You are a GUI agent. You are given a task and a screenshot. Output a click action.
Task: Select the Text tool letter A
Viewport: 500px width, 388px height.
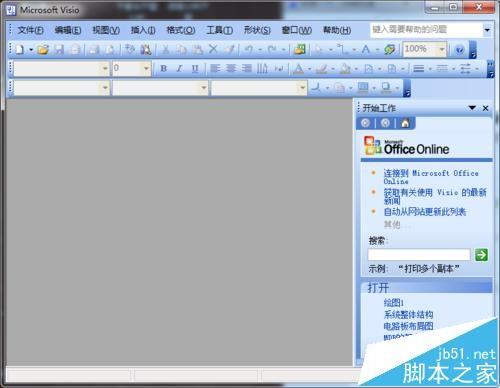click(x=366, y=50)
